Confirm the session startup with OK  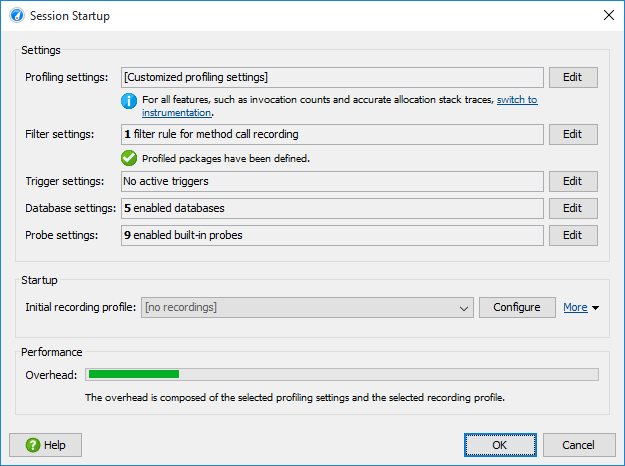pos(500,445)
